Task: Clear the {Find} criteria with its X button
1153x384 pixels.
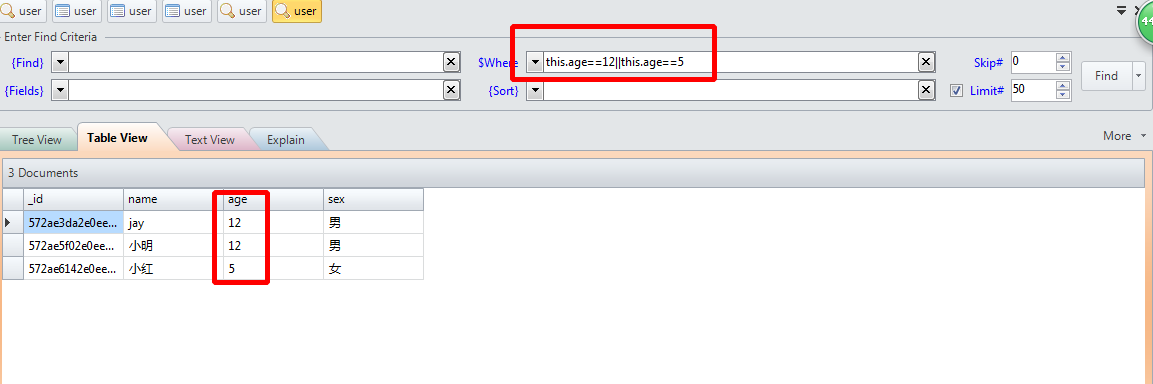Action: [x=451, y=63]
